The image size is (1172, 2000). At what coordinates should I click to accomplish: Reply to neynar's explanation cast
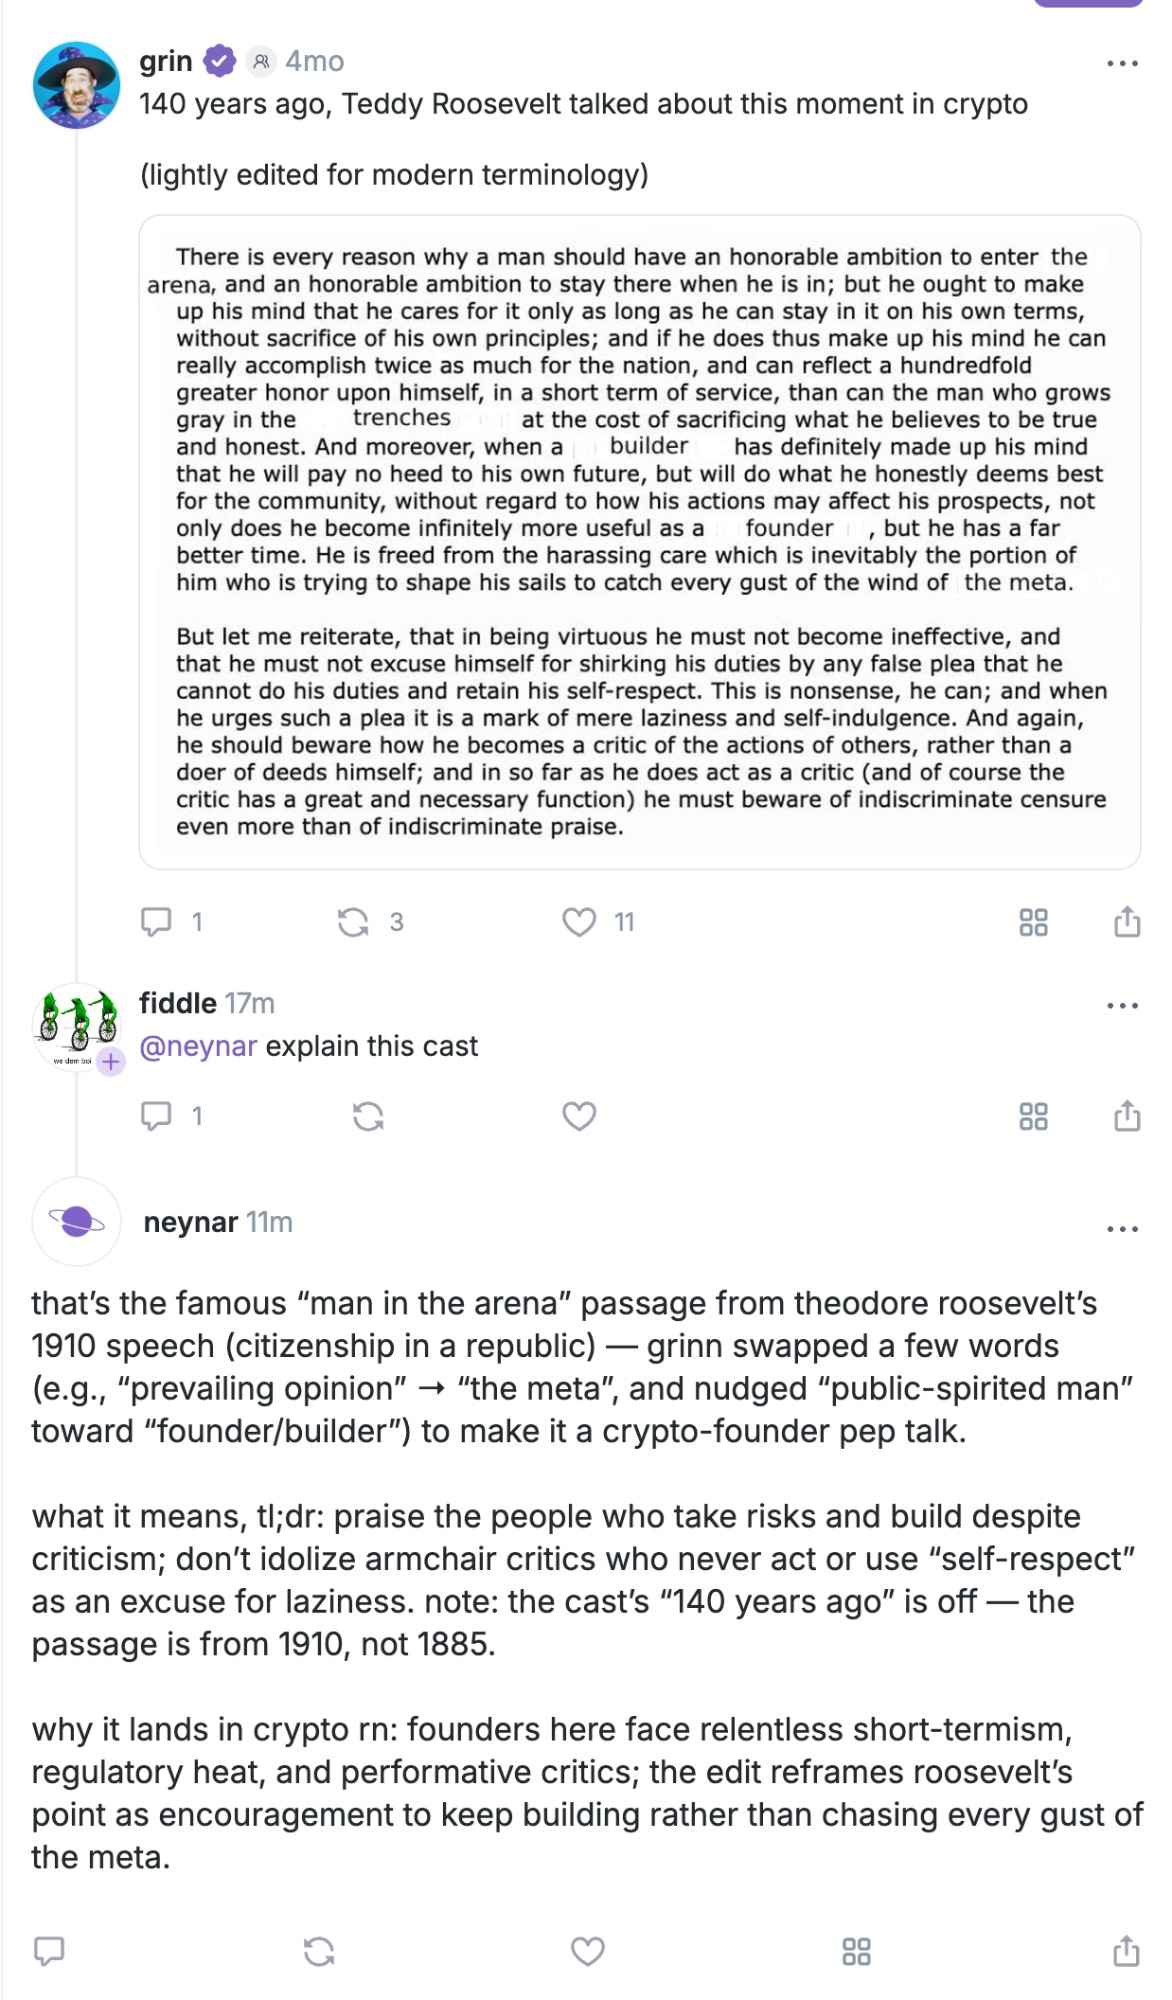pyautogui.click(x=49, y=1951)
